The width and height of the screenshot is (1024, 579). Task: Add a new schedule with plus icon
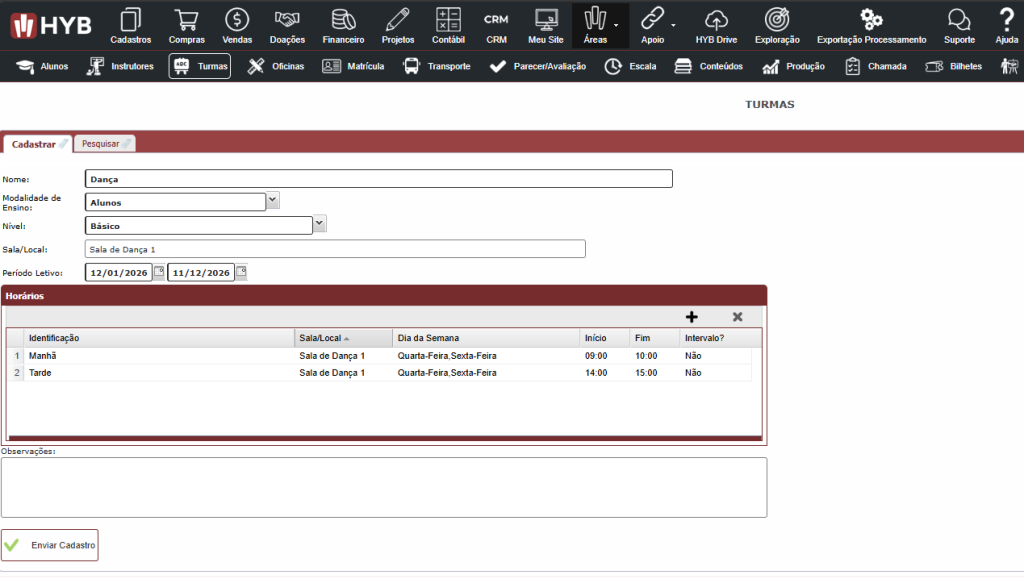coord(692,317)
